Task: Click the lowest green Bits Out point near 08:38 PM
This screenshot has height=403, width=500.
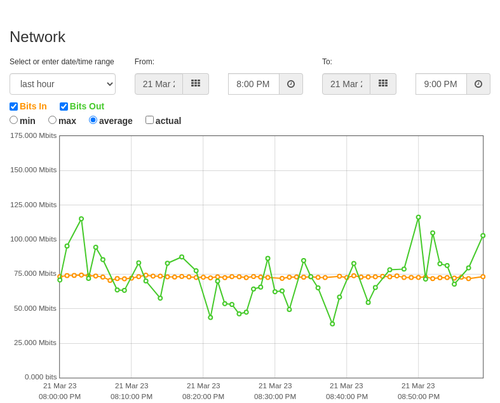Action: tap(332, 324)
